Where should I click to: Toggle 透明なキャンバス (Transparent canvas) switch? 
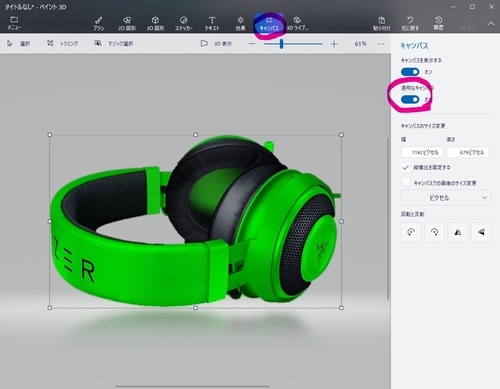coord(410,99)
